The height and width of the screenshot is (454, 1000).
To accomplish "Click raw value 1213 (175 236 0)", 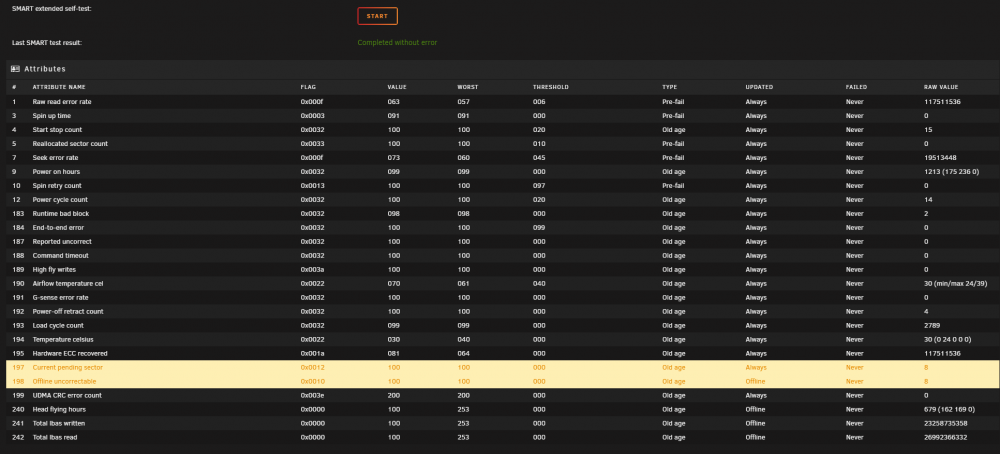I will click(x=951, y=172).
